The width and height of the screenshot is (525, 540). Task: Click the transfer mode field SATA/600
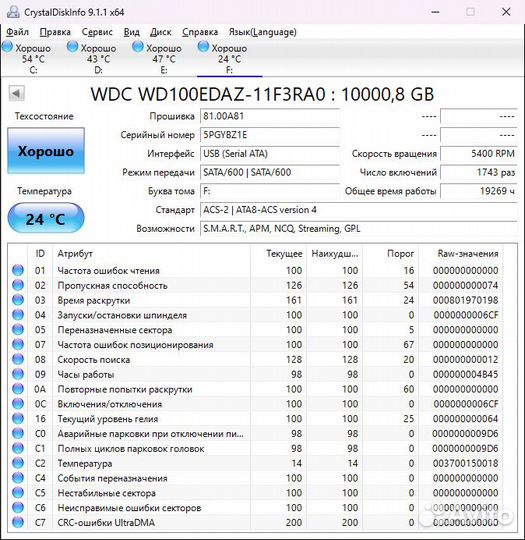tap(270, 172)
